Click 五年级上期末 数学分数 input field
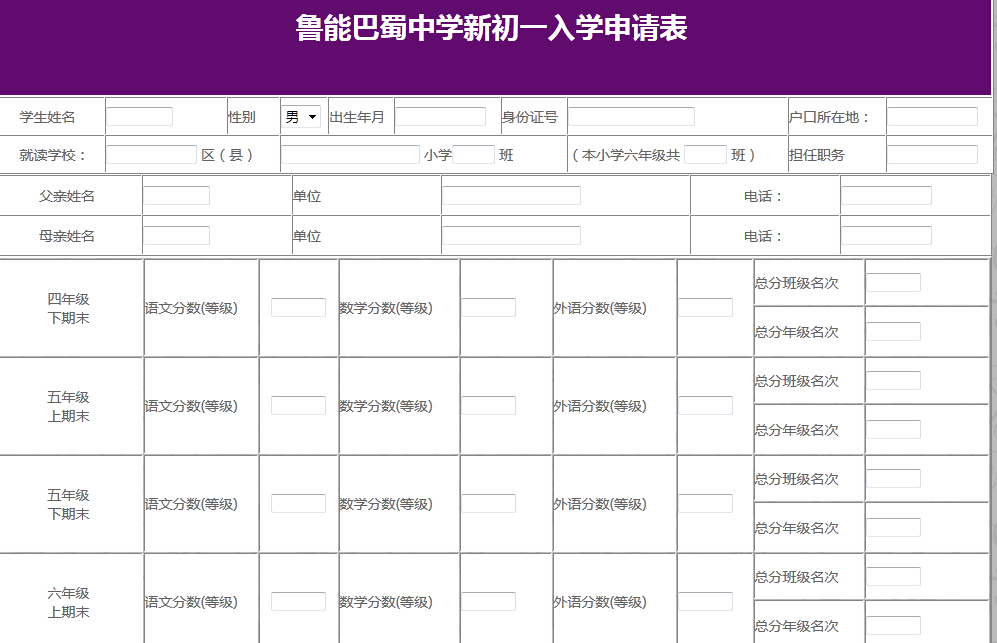The image size is (997, 643). 488,406
